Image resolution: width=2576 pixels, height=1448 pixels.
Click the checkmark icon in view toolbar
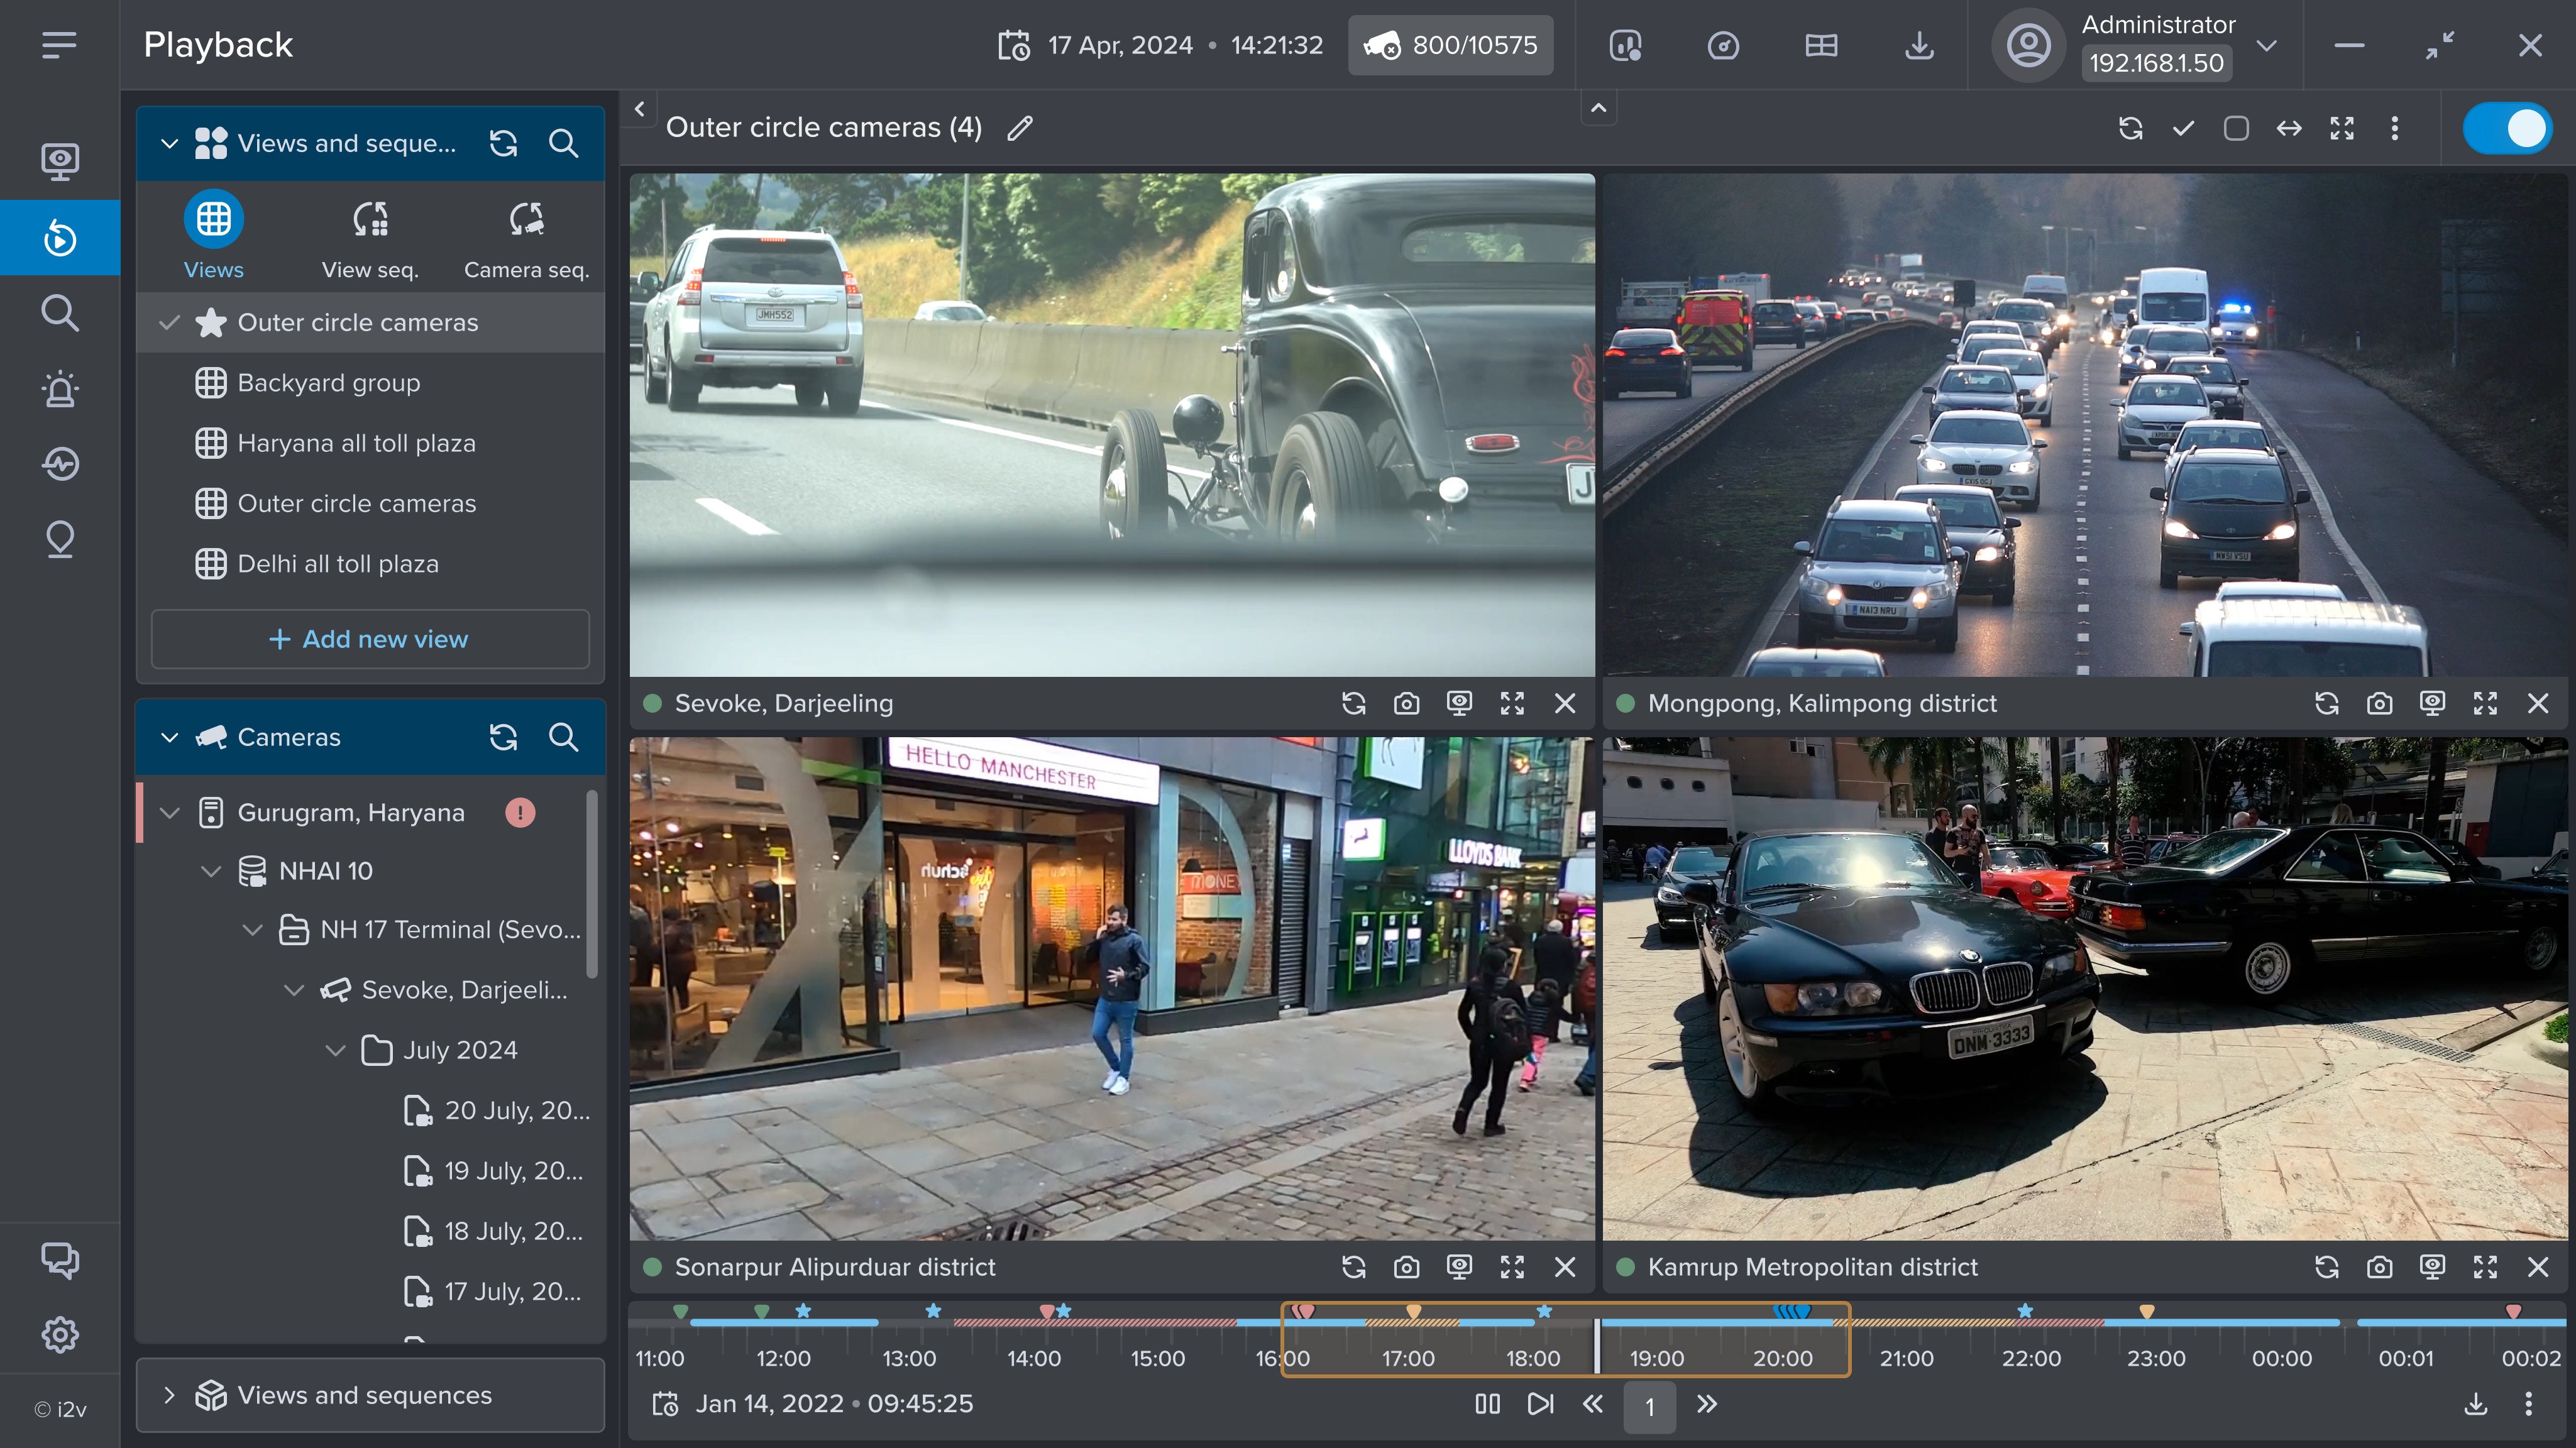pos(2183,128)
